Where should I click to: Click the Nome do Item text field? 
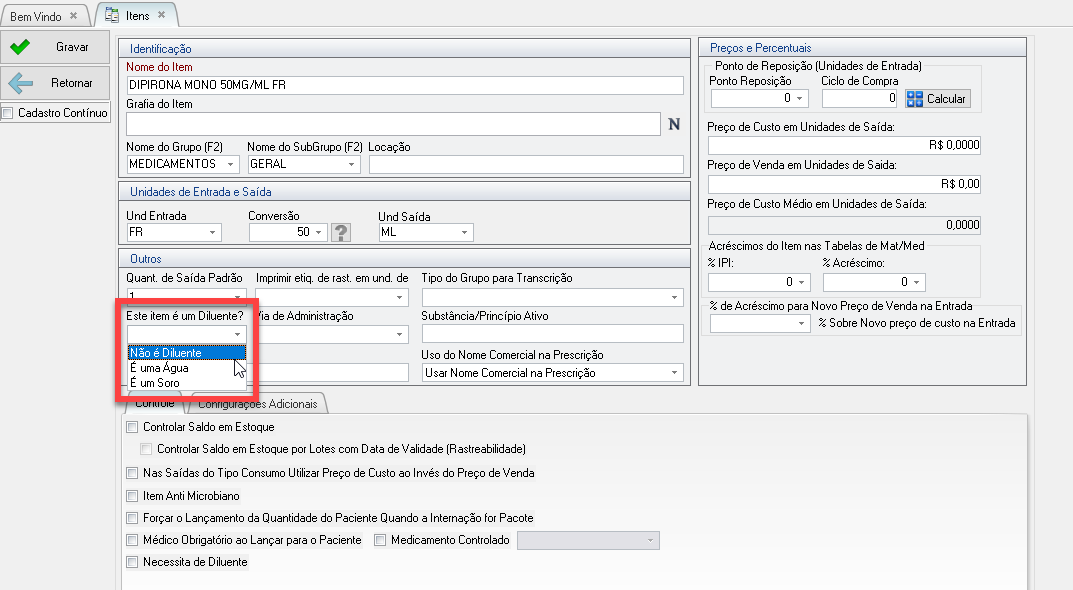404,86
